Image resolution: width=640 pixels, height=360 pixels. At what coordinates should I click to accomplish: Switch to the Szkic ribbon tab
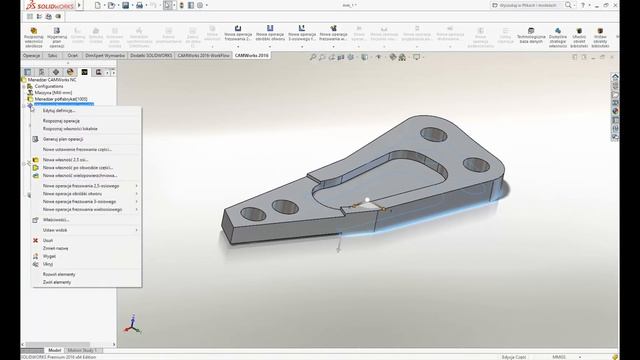53,56
